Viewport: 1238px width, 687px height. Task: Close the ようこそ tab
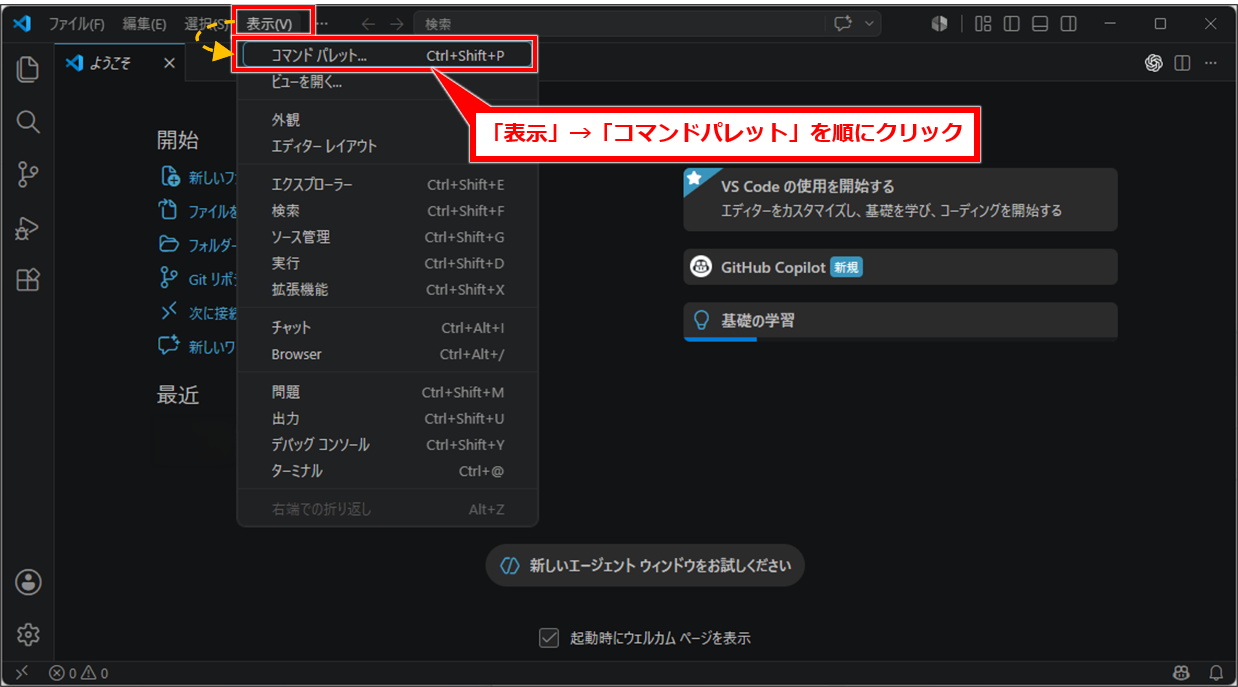pyautogui.click(x=169, y=63)
